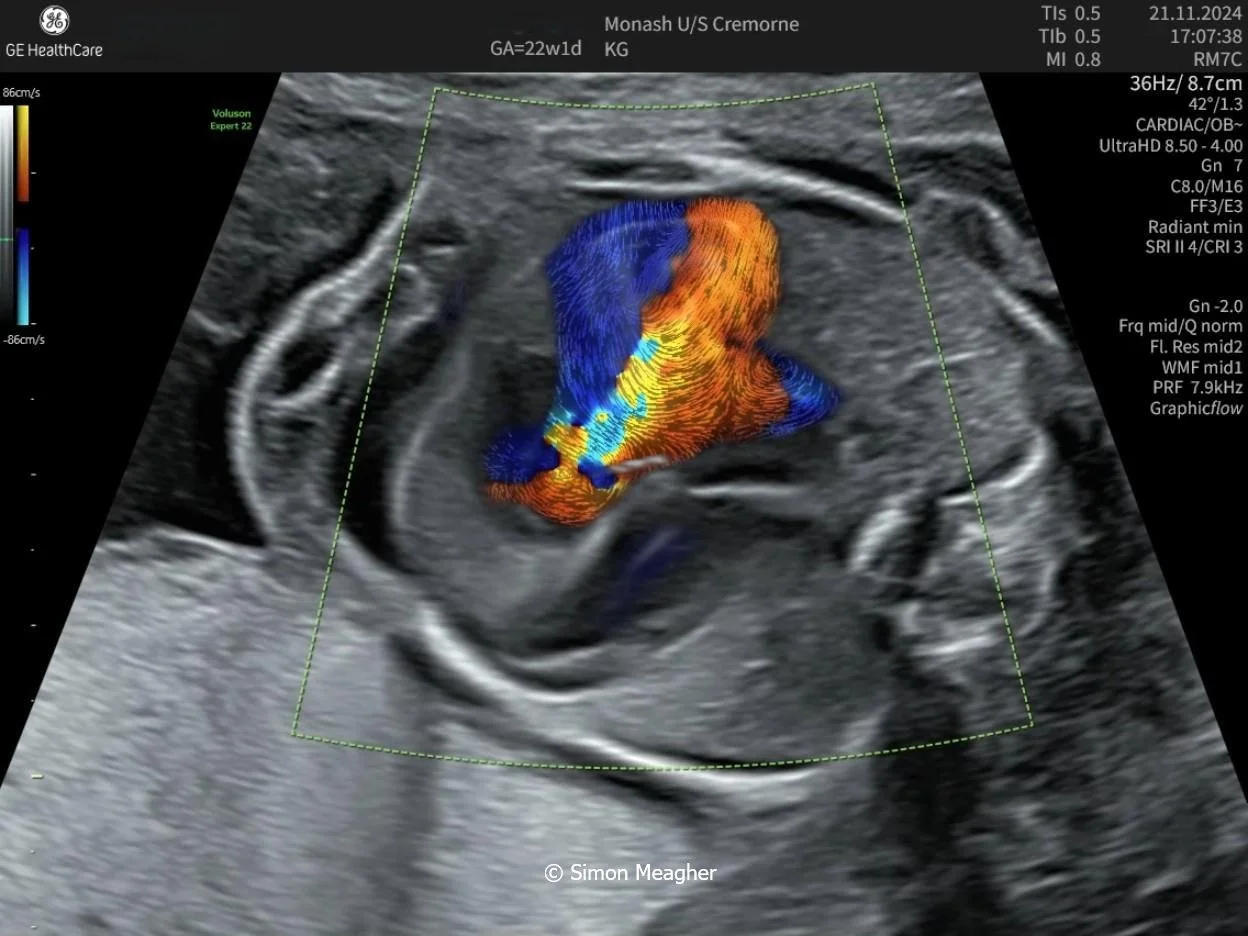Enable the Frq mid/Q norm setting
This screenshot has width=1248, height=936.
(x=1180, y=325)
